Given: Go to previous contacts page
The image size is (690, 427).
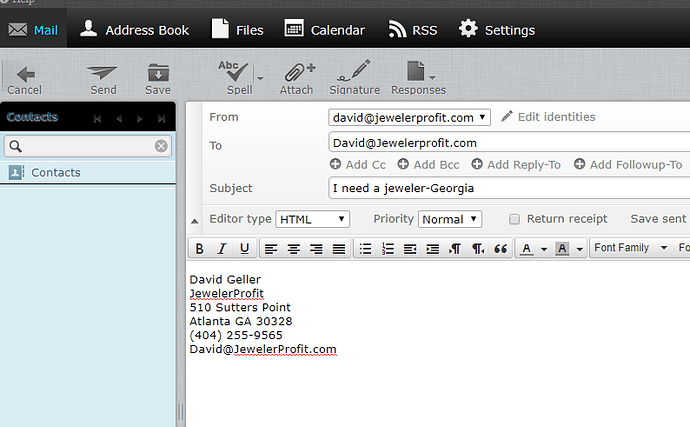Looking at the screenshot, I should (x=119, y=119).
